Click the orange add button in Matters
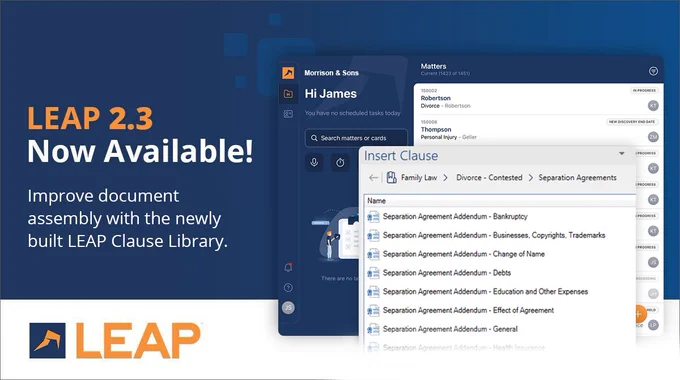This screenshot has width=680, height=380. pyautogui.click(x=640, y=313)
